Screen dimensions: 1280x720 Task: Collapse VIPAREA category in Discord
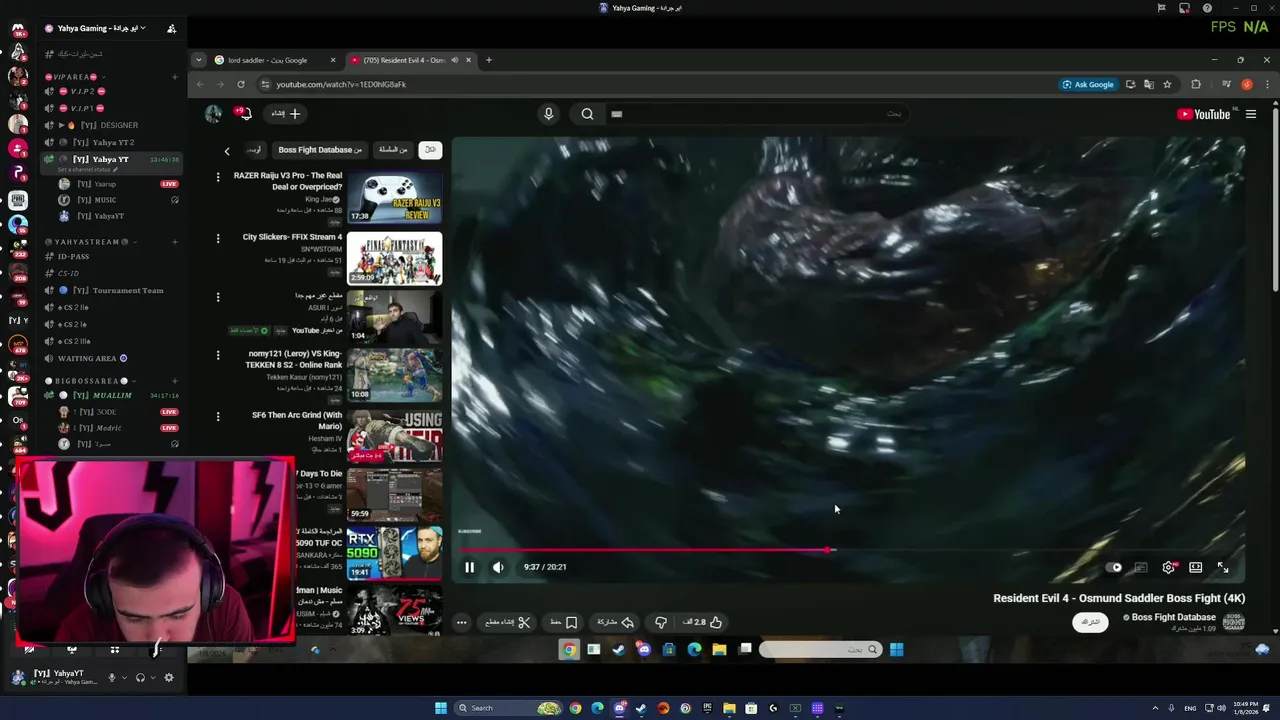75,77
